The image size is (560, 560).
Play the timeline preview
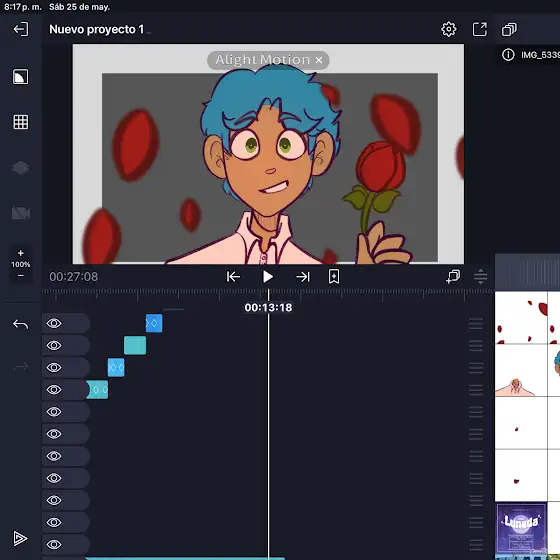pyautogui.click(x=268, y=276)
